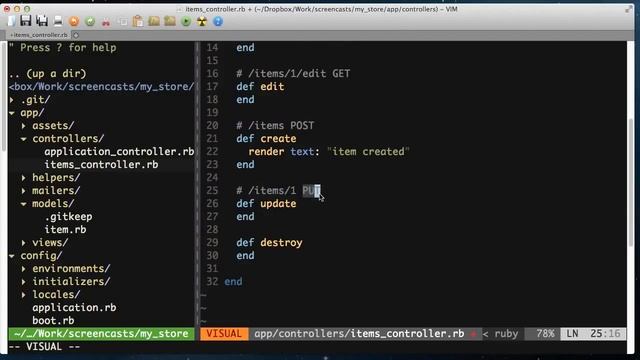Viewport: 640px width, 360px height.
Task: Click the new tab button beside items_controller.rb tab
Action: point(76,35)
